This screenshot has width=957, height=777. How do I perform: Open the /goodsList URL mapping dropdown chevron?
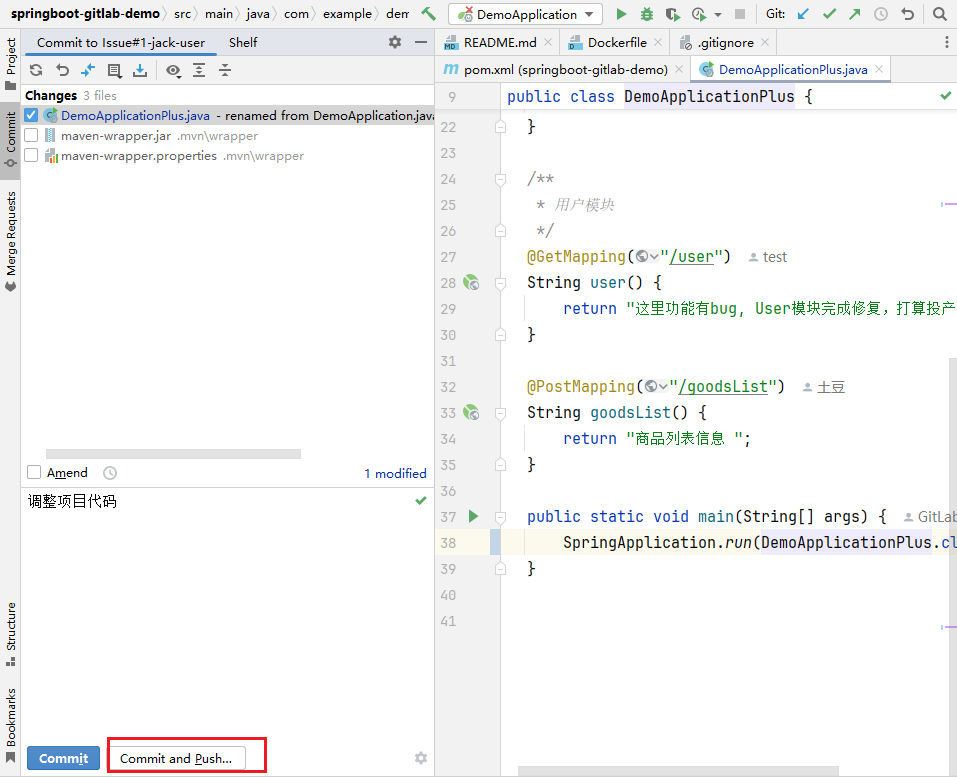click(663, 386)
